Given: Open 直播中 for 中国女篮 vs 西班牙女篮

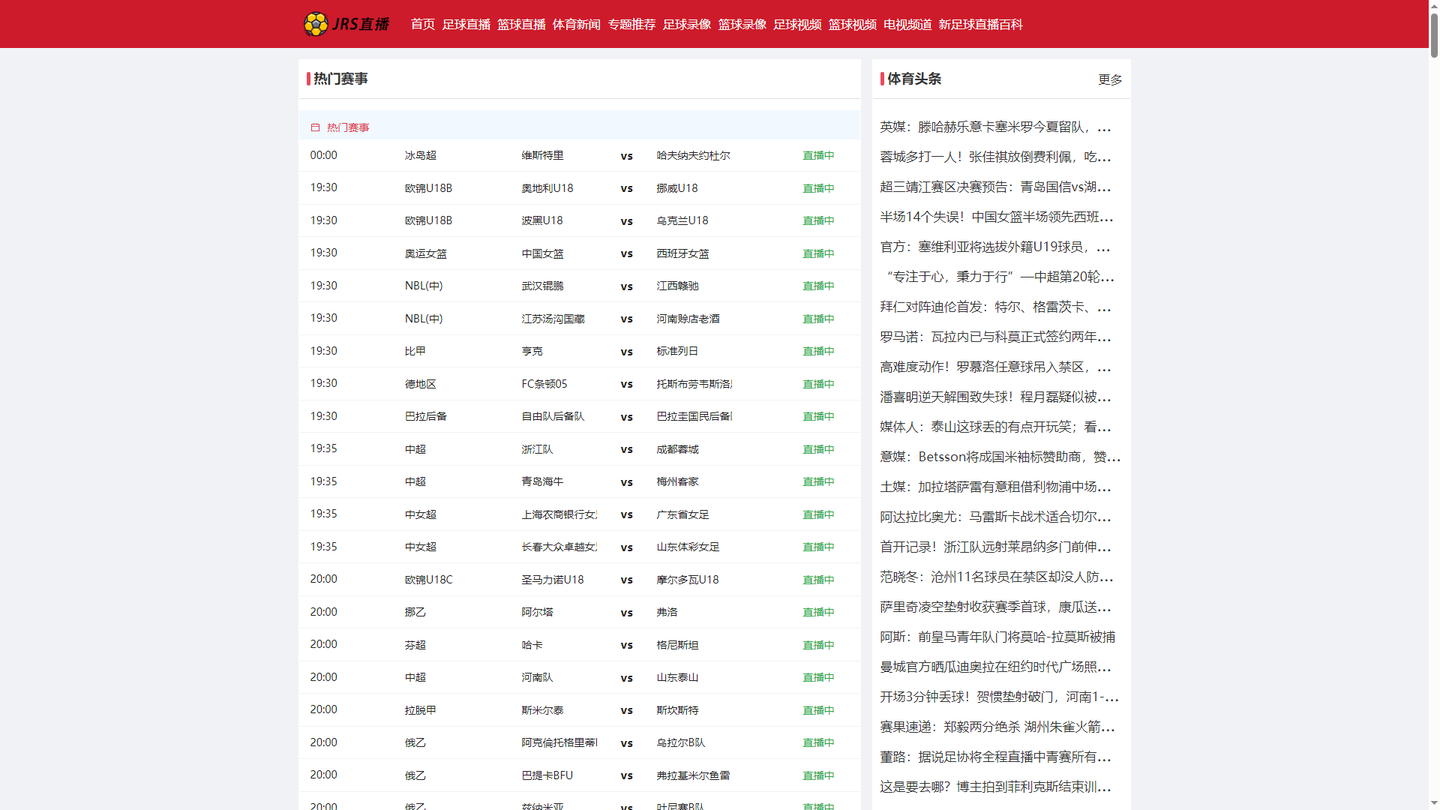Looking at the screenshot, I should pyautogui.click(x=818, y=254).
